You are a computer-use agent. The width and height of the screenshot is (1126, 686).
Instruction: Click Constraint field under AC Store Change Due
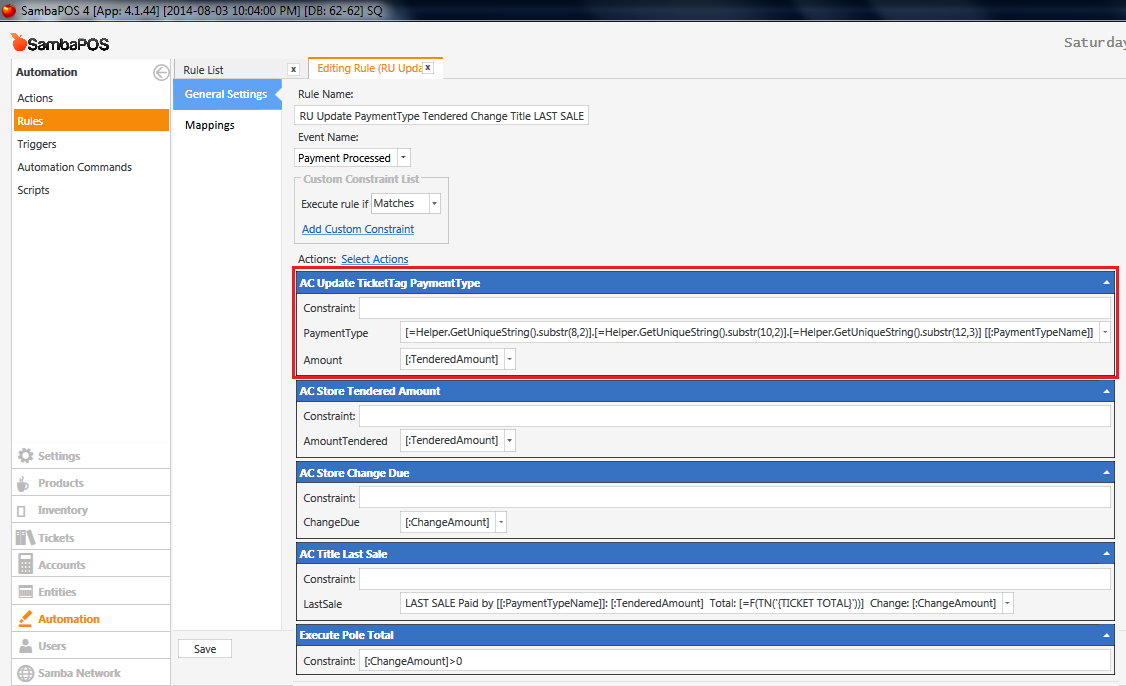tap(735, 497)
